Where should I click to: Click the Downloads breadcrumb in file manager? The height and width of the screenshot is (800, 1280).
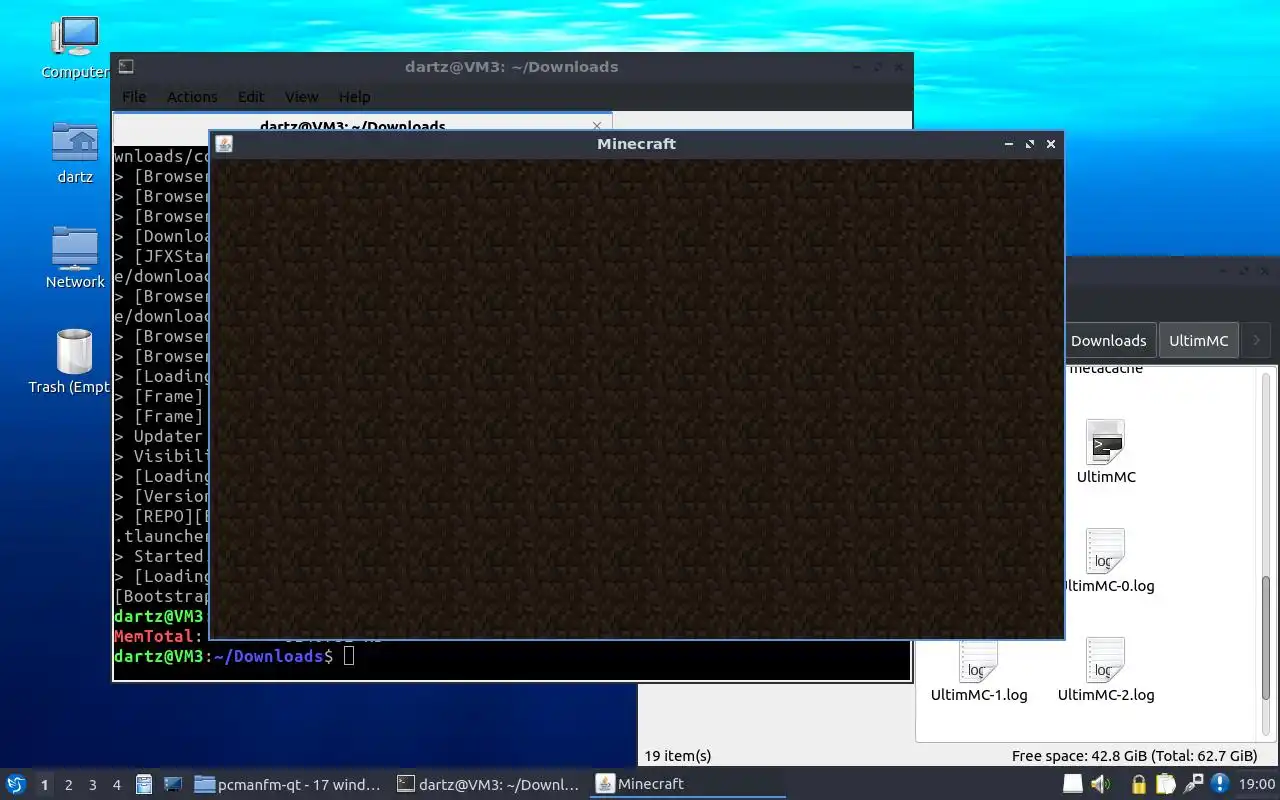[x=1110, y=340]
